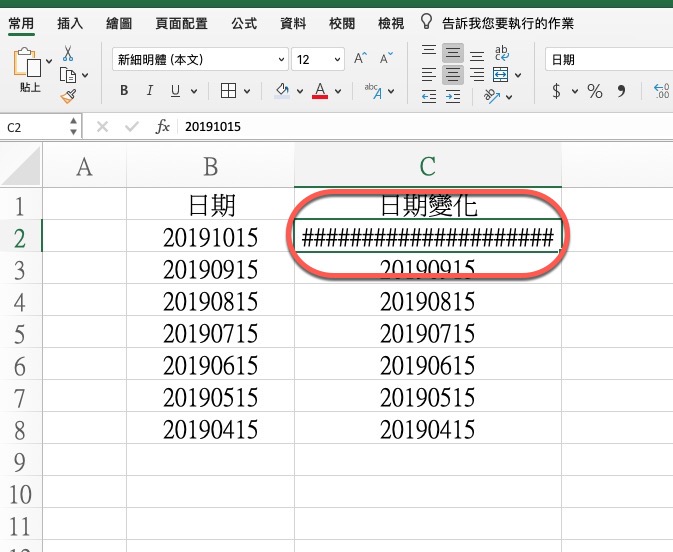Apply red font color A icon

click(x=320, y=91)
